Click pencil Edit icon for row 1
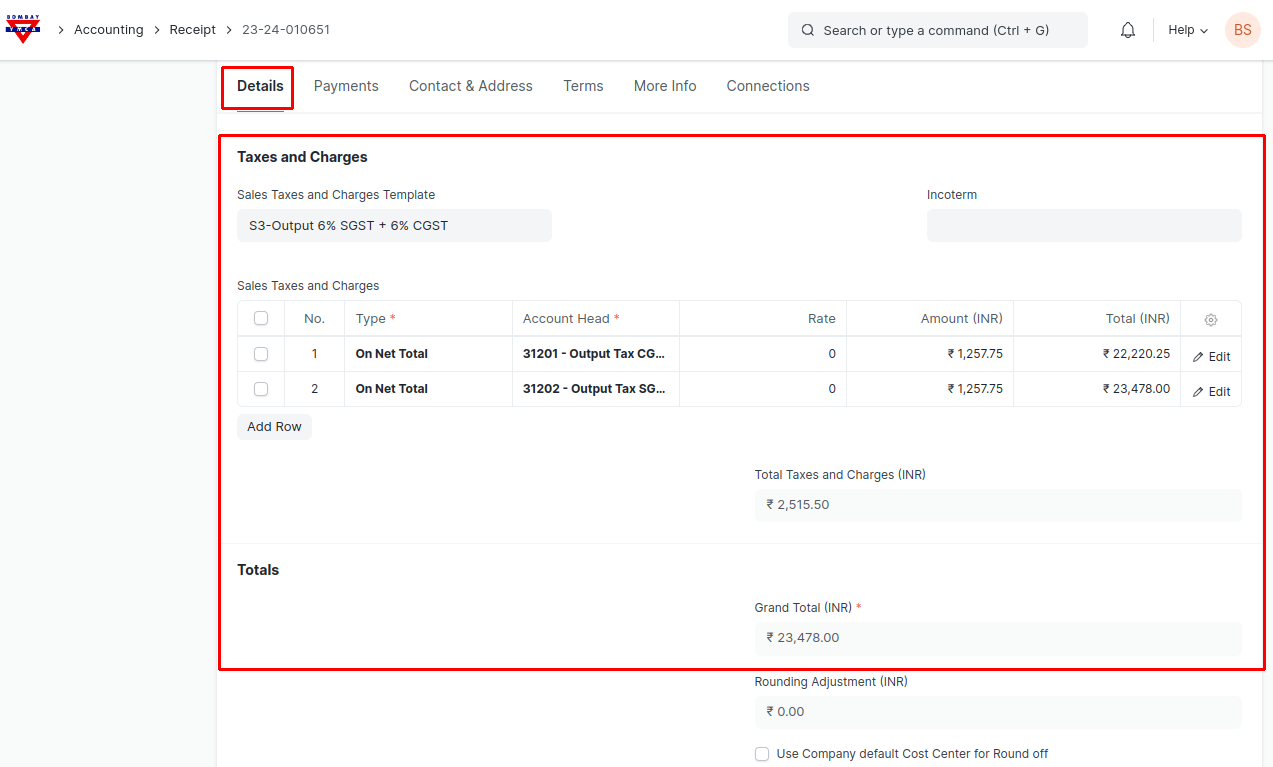The height and width of the screenshot is (767, 1273). (x=1198, y=357)
